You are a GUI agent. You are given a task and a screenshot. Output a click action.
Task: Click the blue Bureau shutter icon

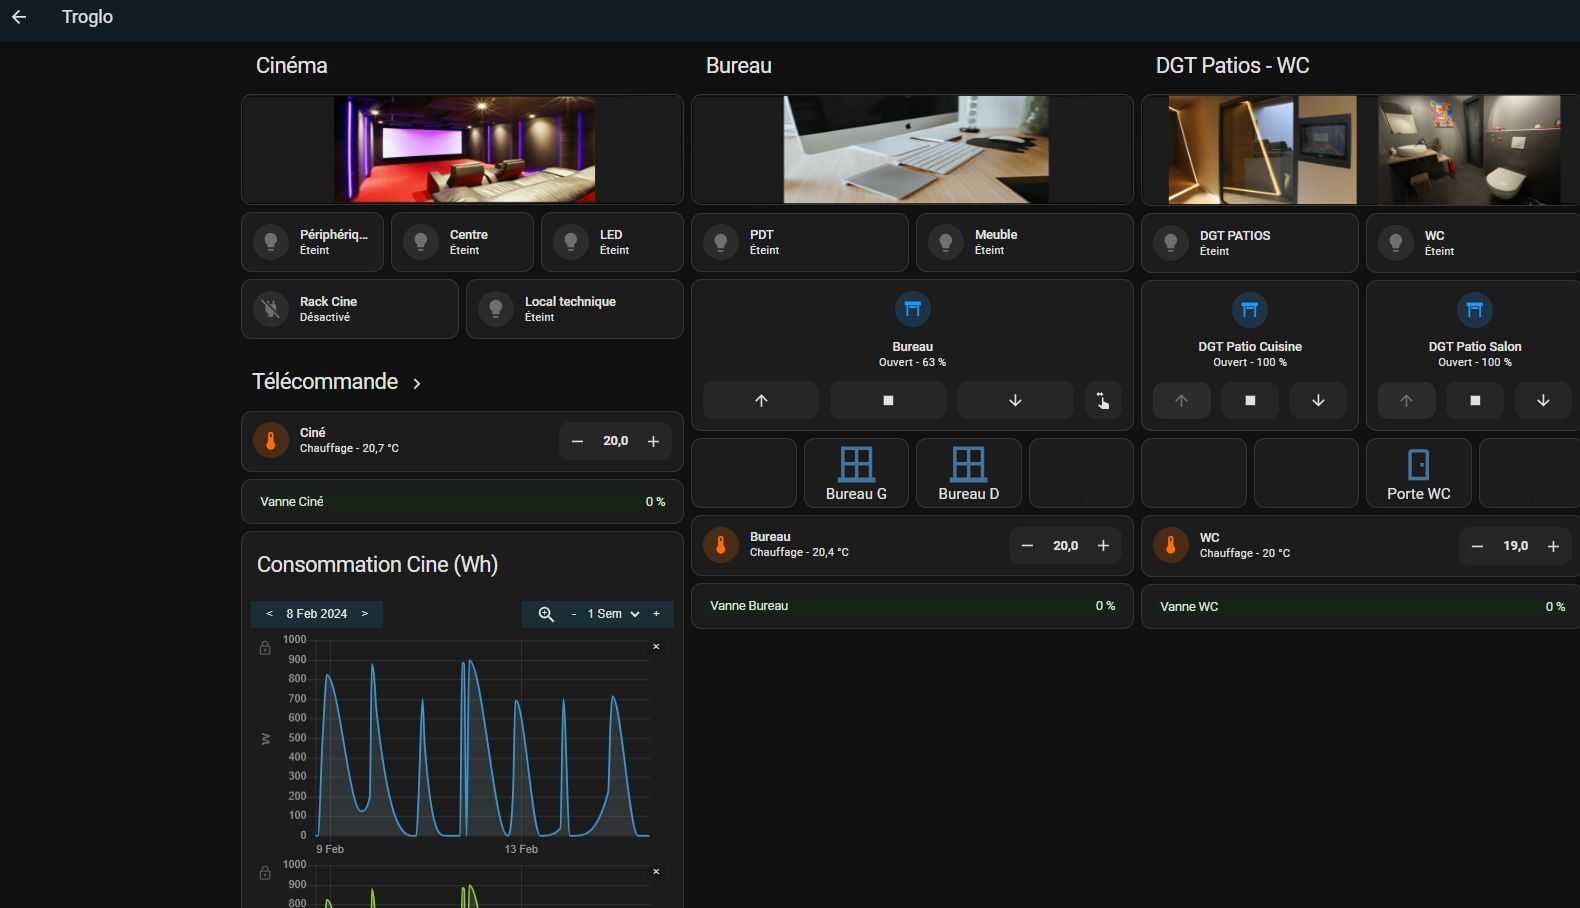tap(912, 309)
